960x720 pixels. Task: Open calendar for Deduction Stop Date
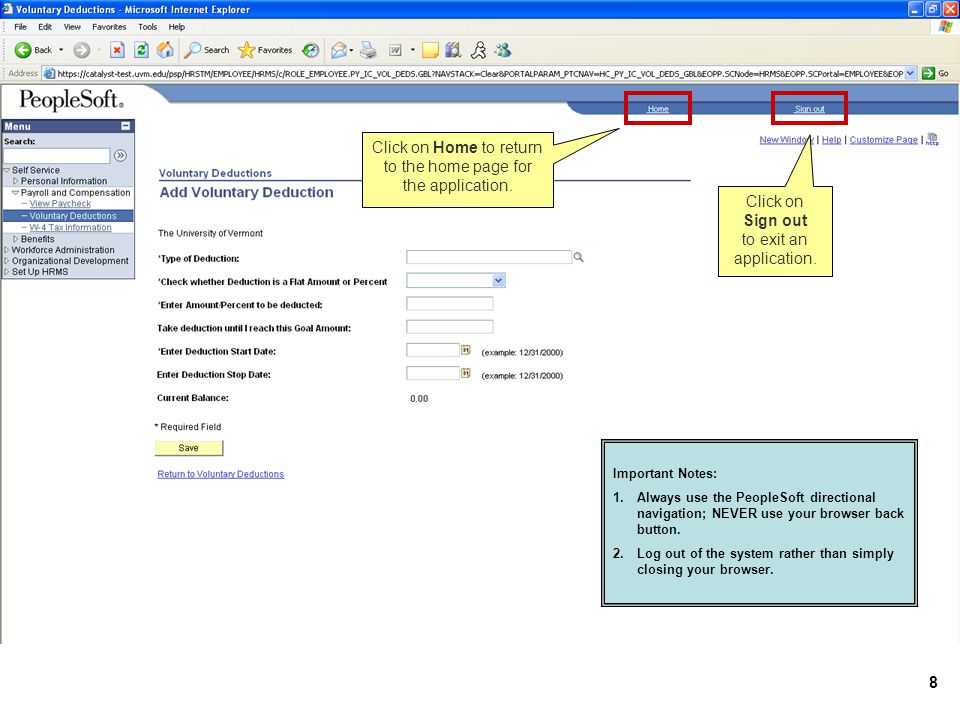[x=465, y=373]
